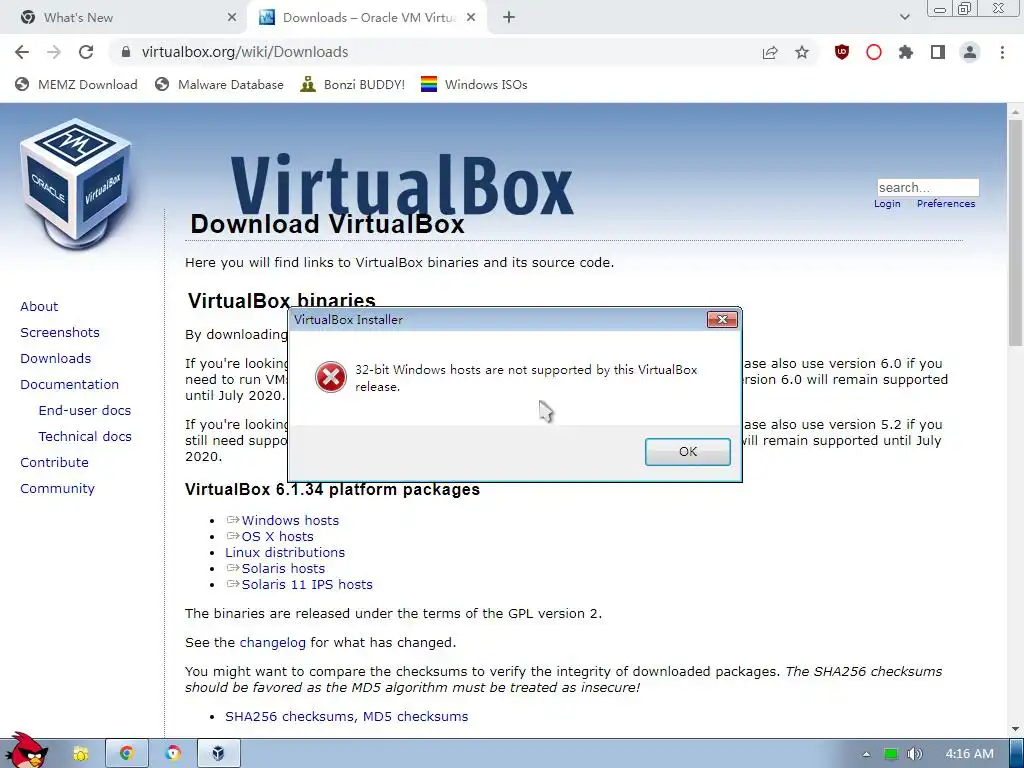Open the MEMZ Download bookmark
This screenshot has width=1024, height=768.
76,84
